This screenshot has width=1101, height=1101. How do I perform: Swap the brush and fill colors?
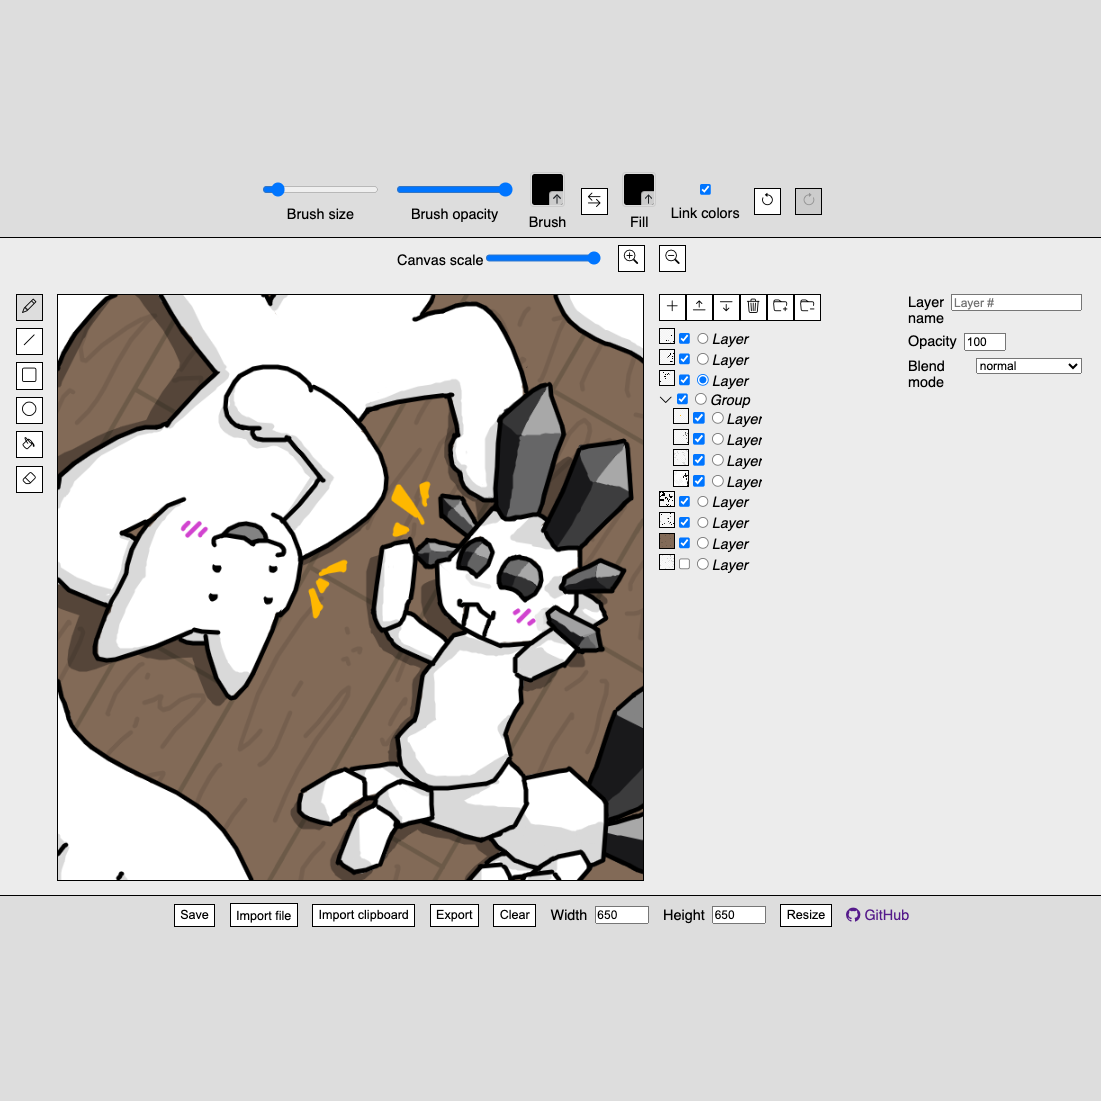pyautogui.click(x=594, y=202)
